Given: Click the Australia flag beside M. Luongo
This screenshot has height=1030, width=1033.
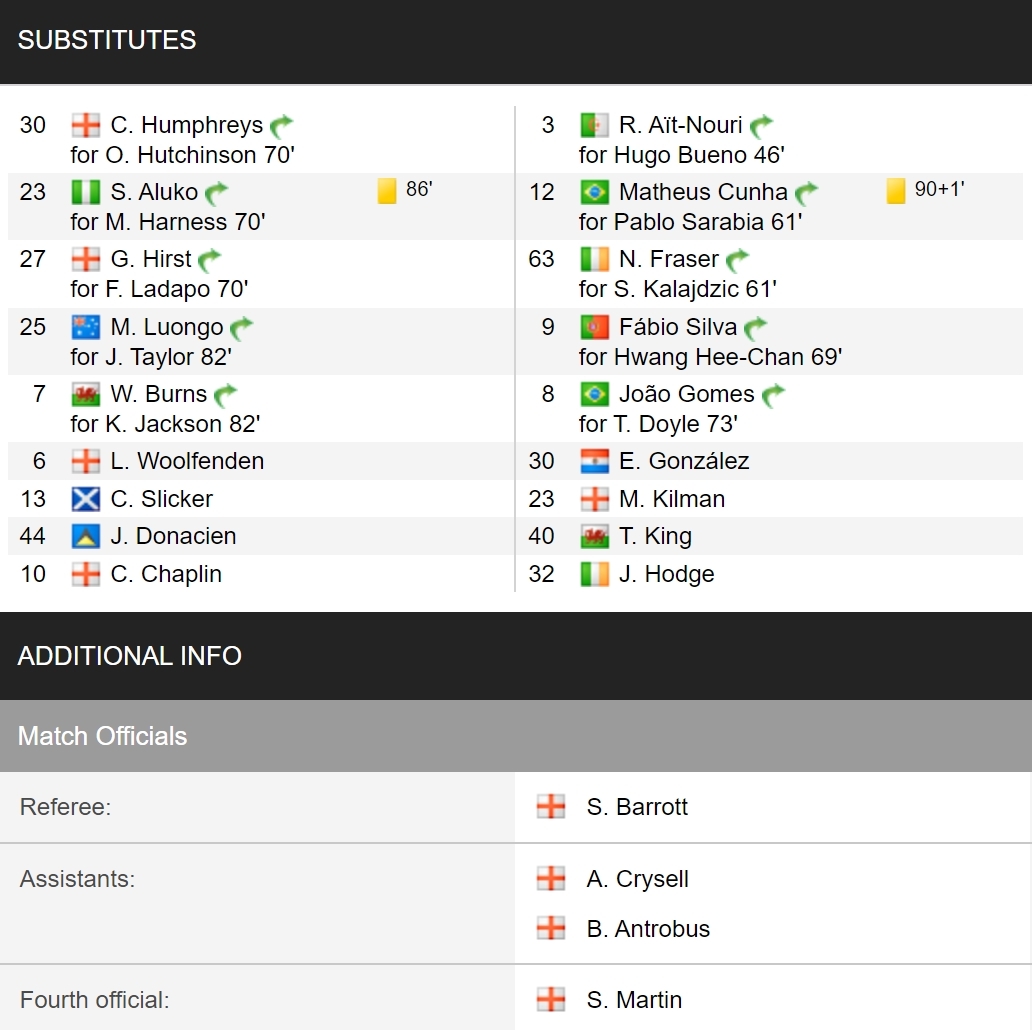Looking at the screenshot, I should click(x=86, y=327).
